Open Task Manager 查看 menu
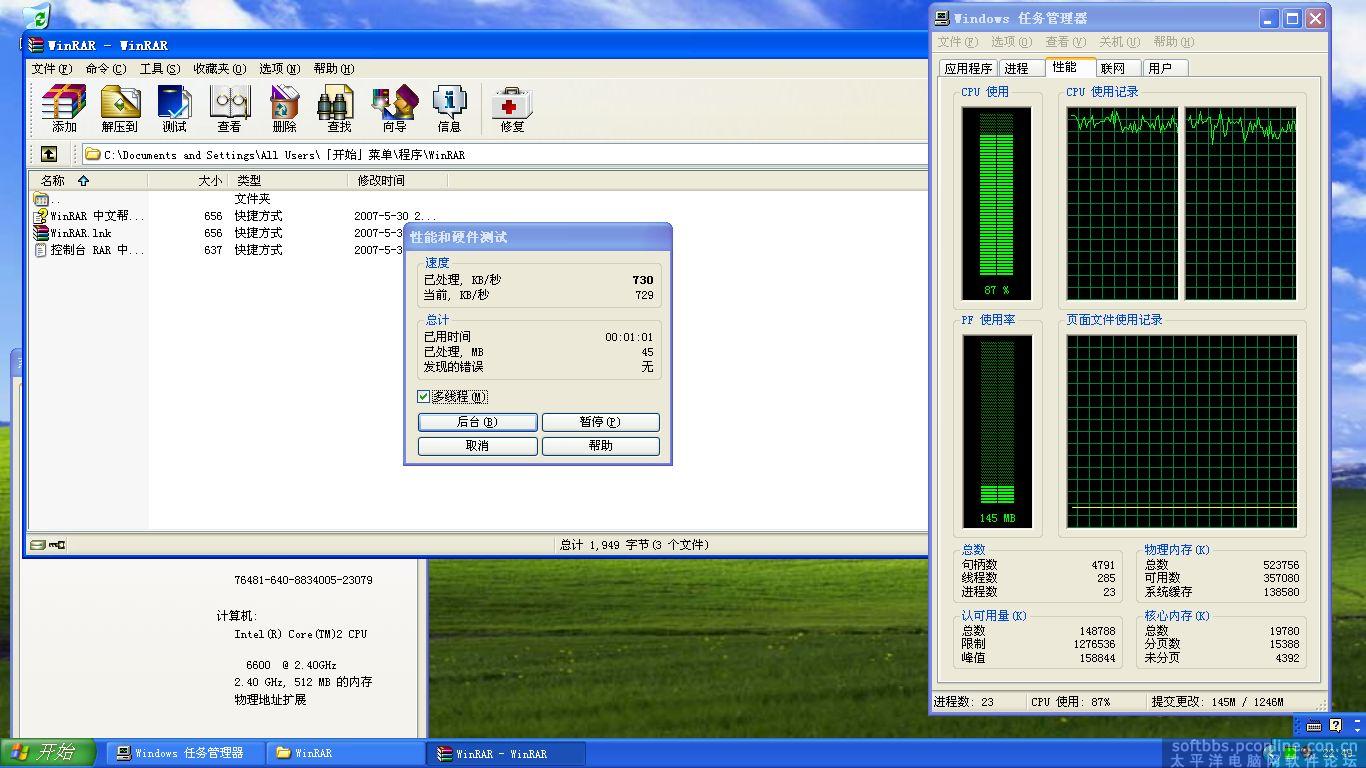This screenshot has height=768, width=1366. (x=1066, y=42)
